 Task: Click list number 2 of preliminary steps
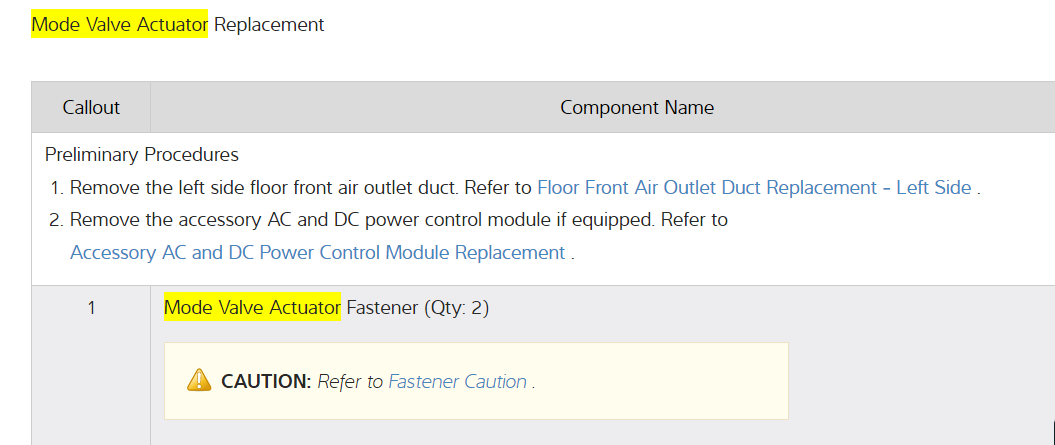[56, 221]
